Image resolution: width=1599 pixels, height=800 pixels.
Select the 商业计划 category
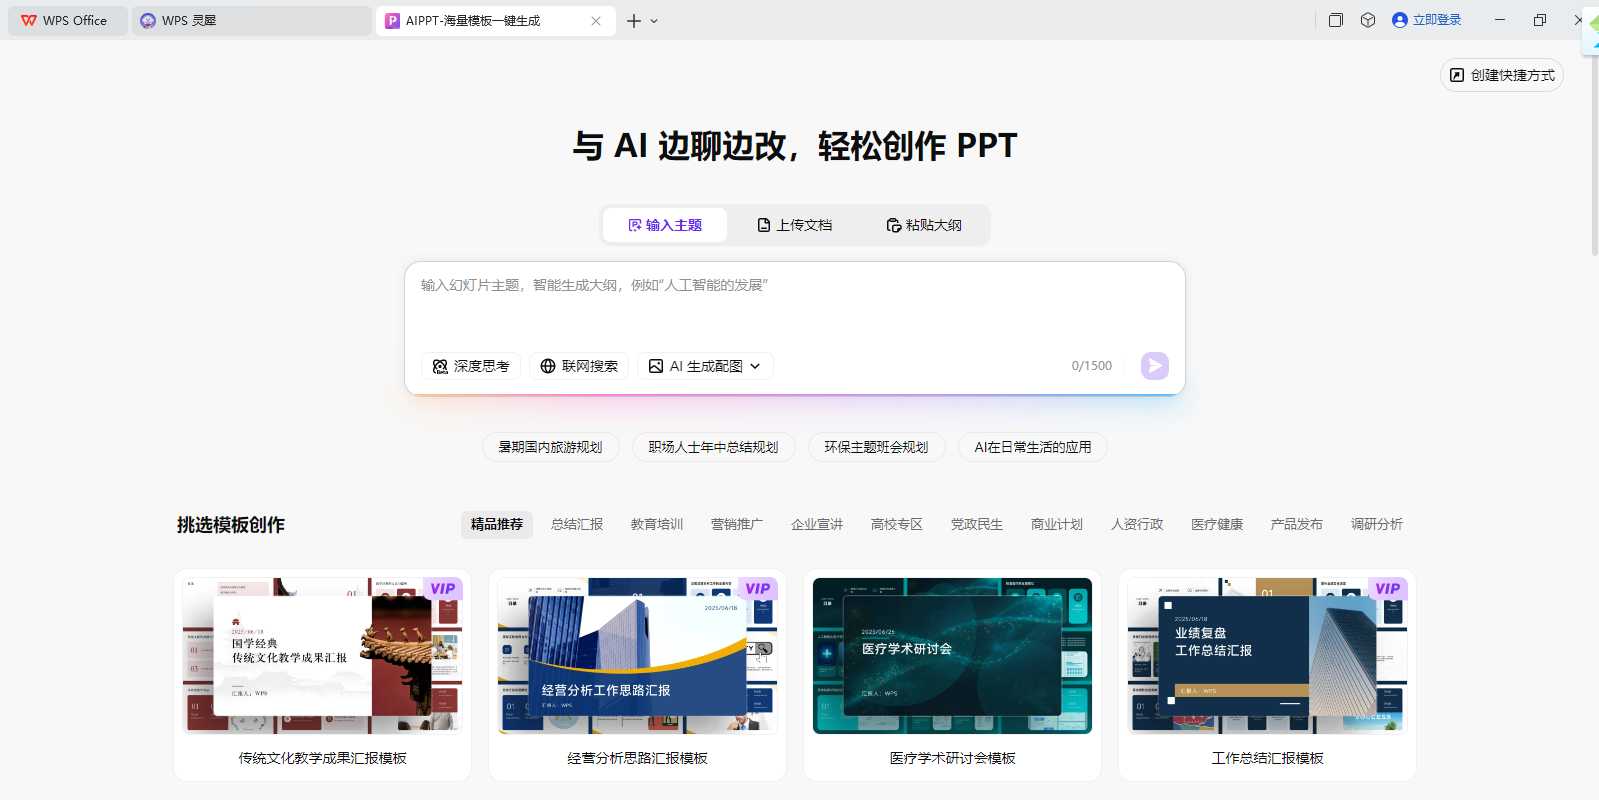point(1057,524)
